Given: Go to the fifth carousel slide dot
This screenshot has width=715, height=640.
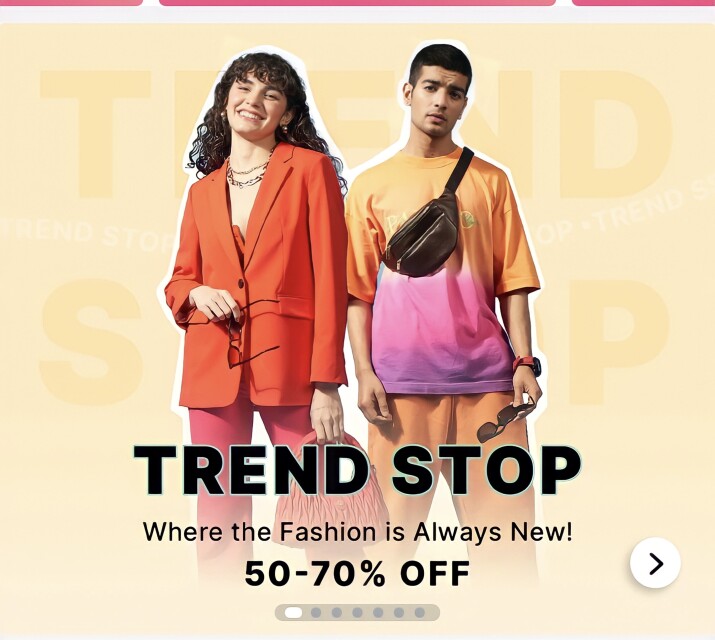Looking at the screenshot, I should pyautogui.click(x=378, y=613).
